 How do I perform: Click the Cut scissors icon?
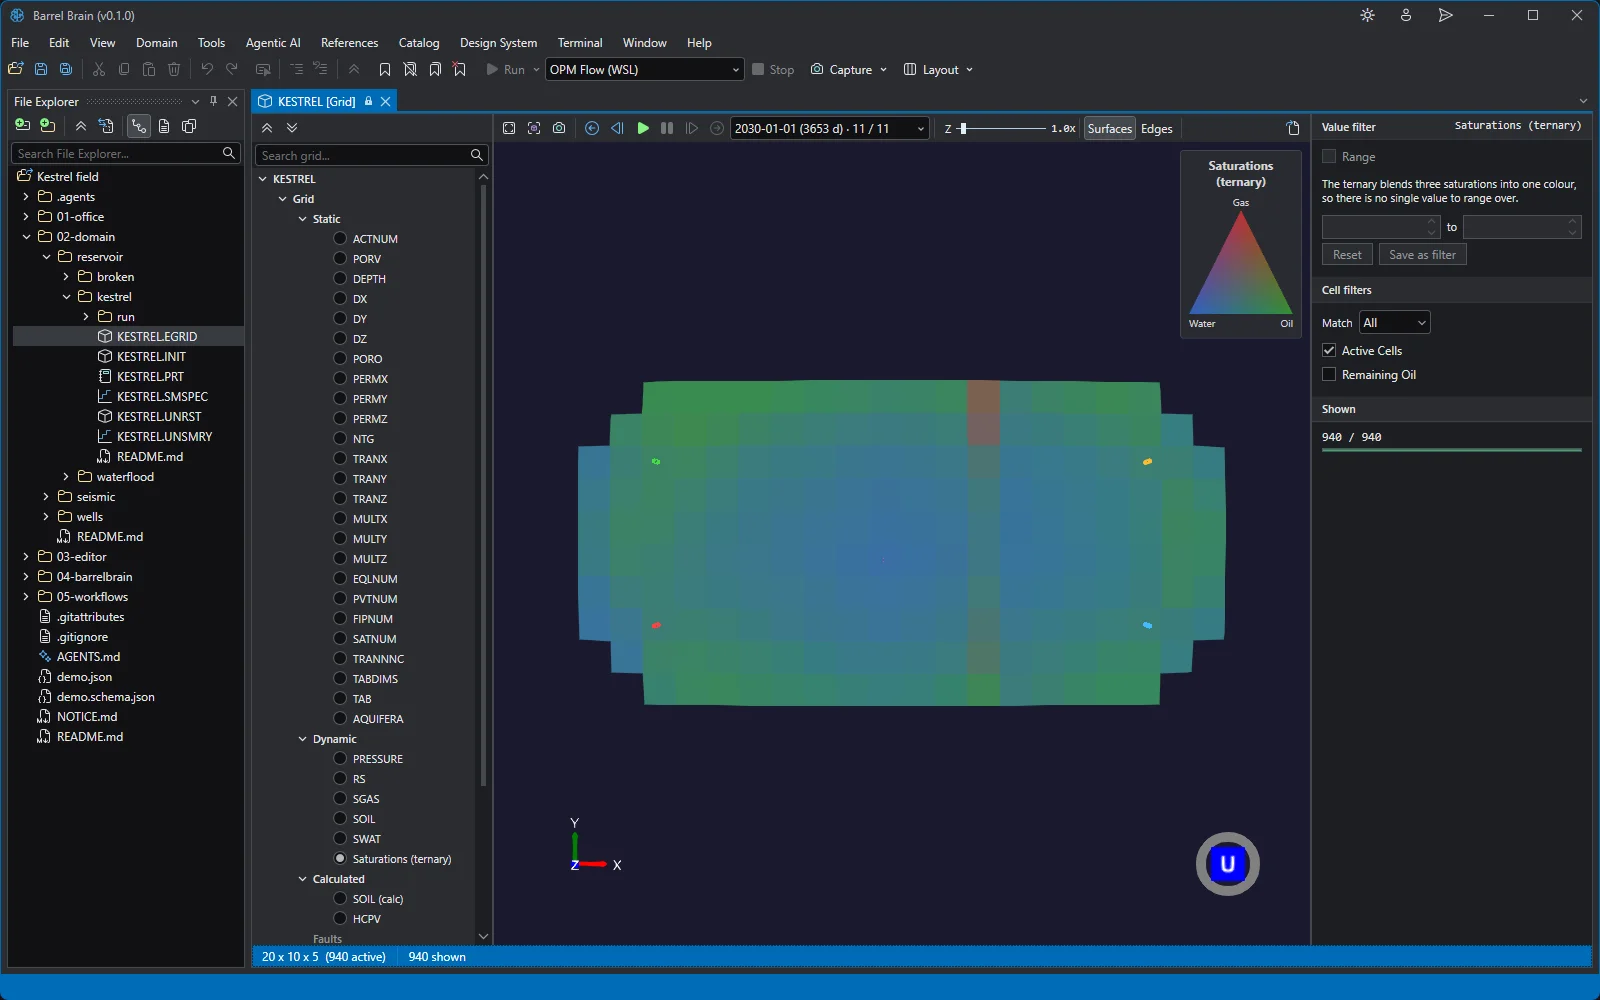(x=99, y=69)
